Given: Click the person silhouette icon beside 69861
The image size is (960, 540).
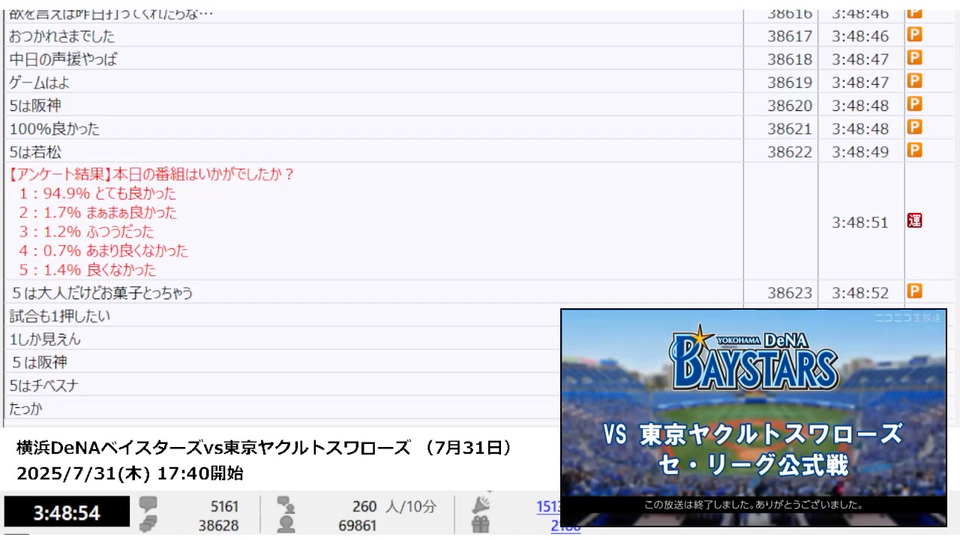Looking at the screenshot, I should click(x=286, y=524).
